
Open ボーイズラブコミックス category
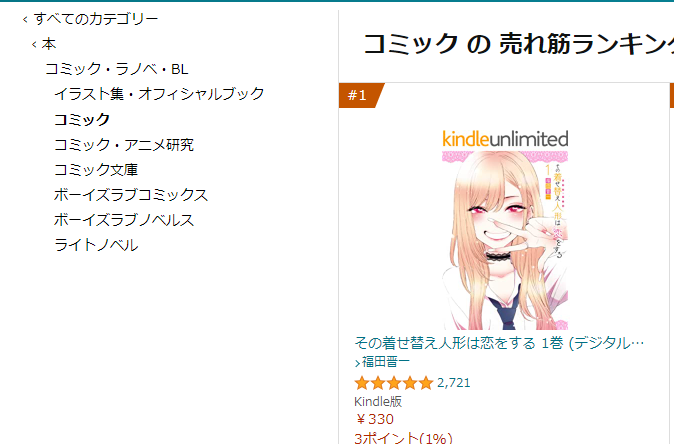tap(131, 195)
